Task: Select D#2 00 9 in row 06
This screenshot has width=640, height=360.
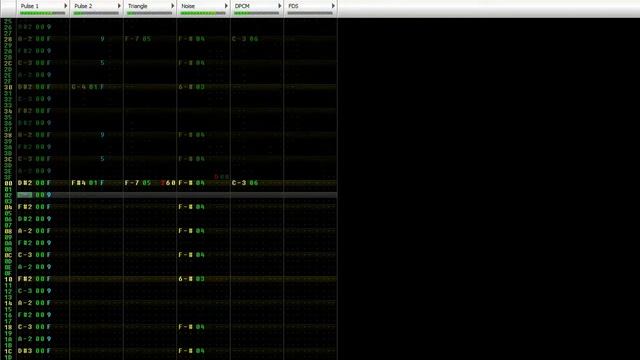Action: pos(34,219)
